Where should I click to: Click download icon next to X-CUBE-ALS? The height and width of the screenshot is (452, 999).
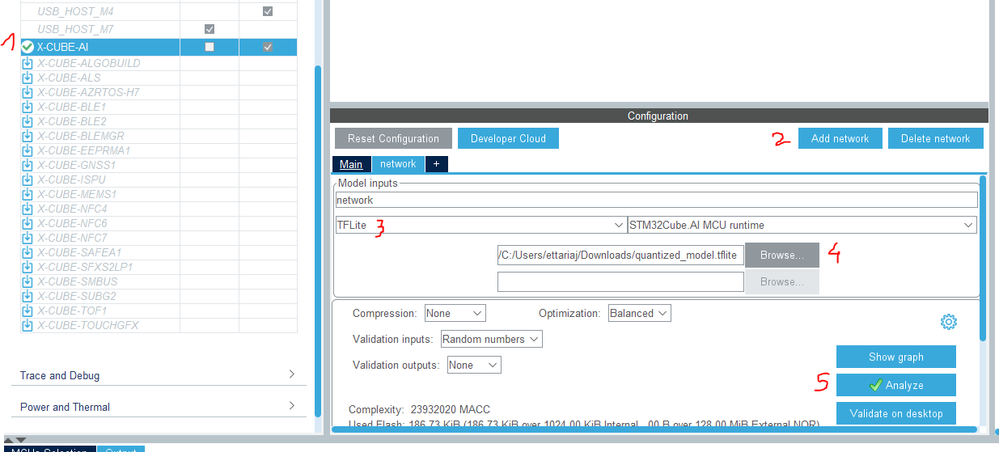pos(27,78)
